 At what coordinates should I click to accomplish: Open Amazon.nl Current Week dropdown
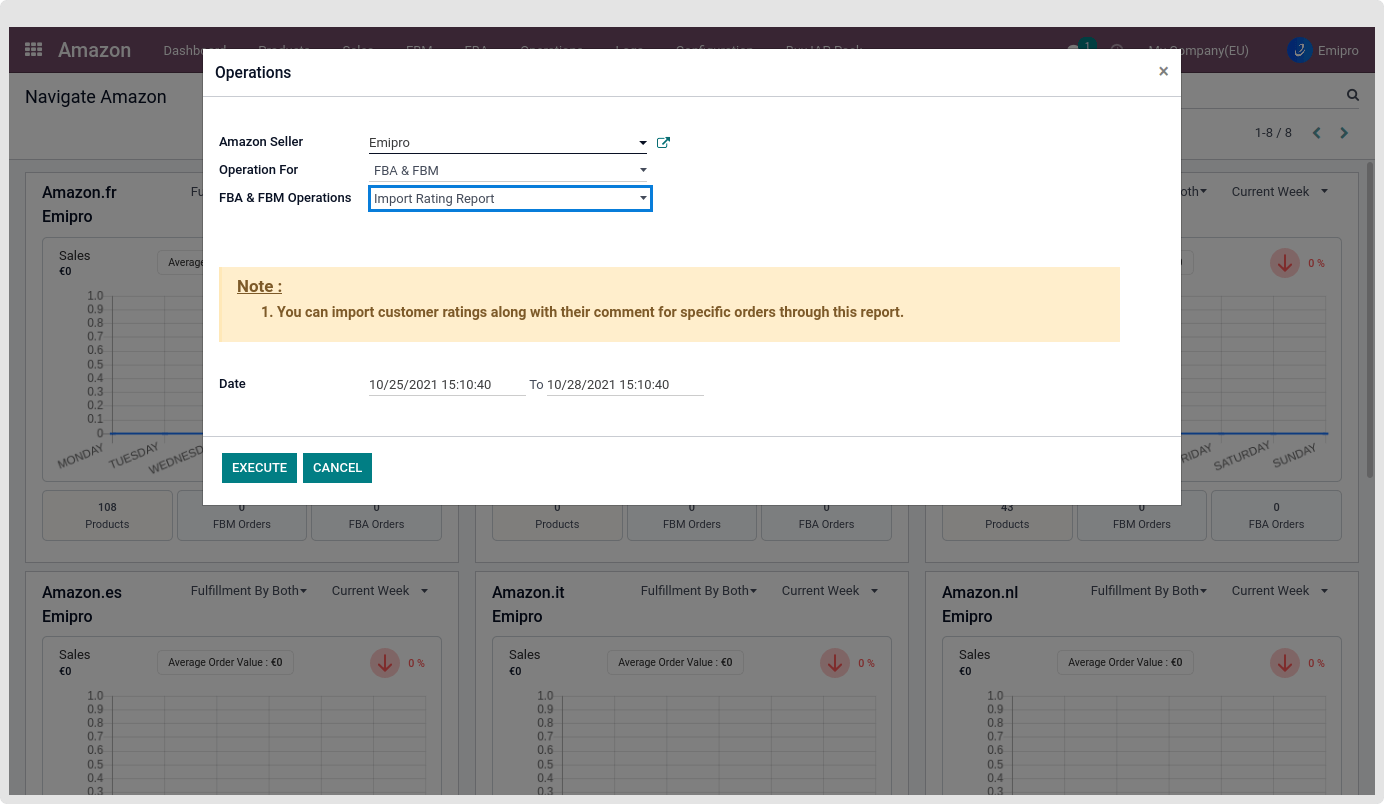pos(1280,591)
